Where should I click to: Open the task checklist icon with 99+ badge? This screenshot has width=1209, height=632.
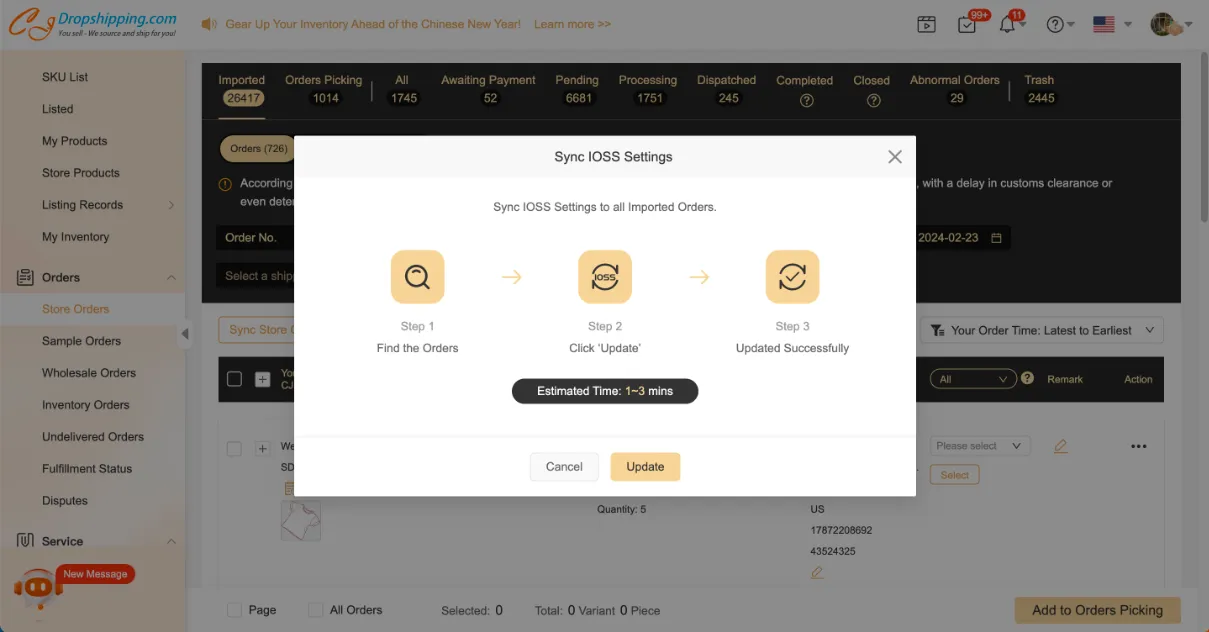(x=967, y=25)
